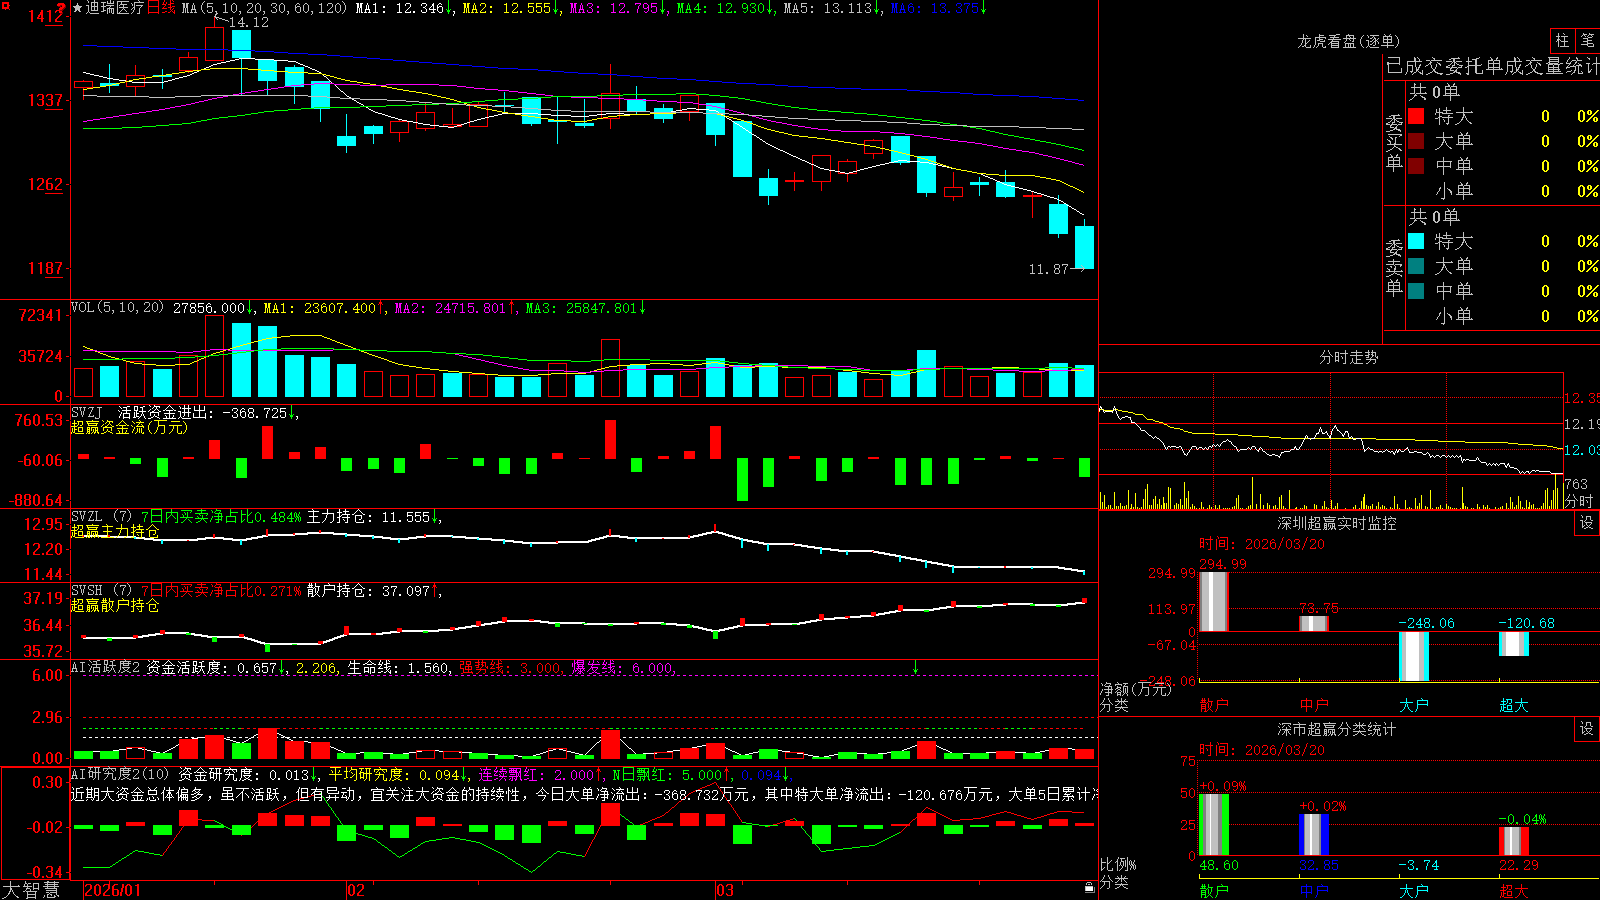Click the 02 month marker on time axis
1600x900 pixels.
tap(356, 890)
